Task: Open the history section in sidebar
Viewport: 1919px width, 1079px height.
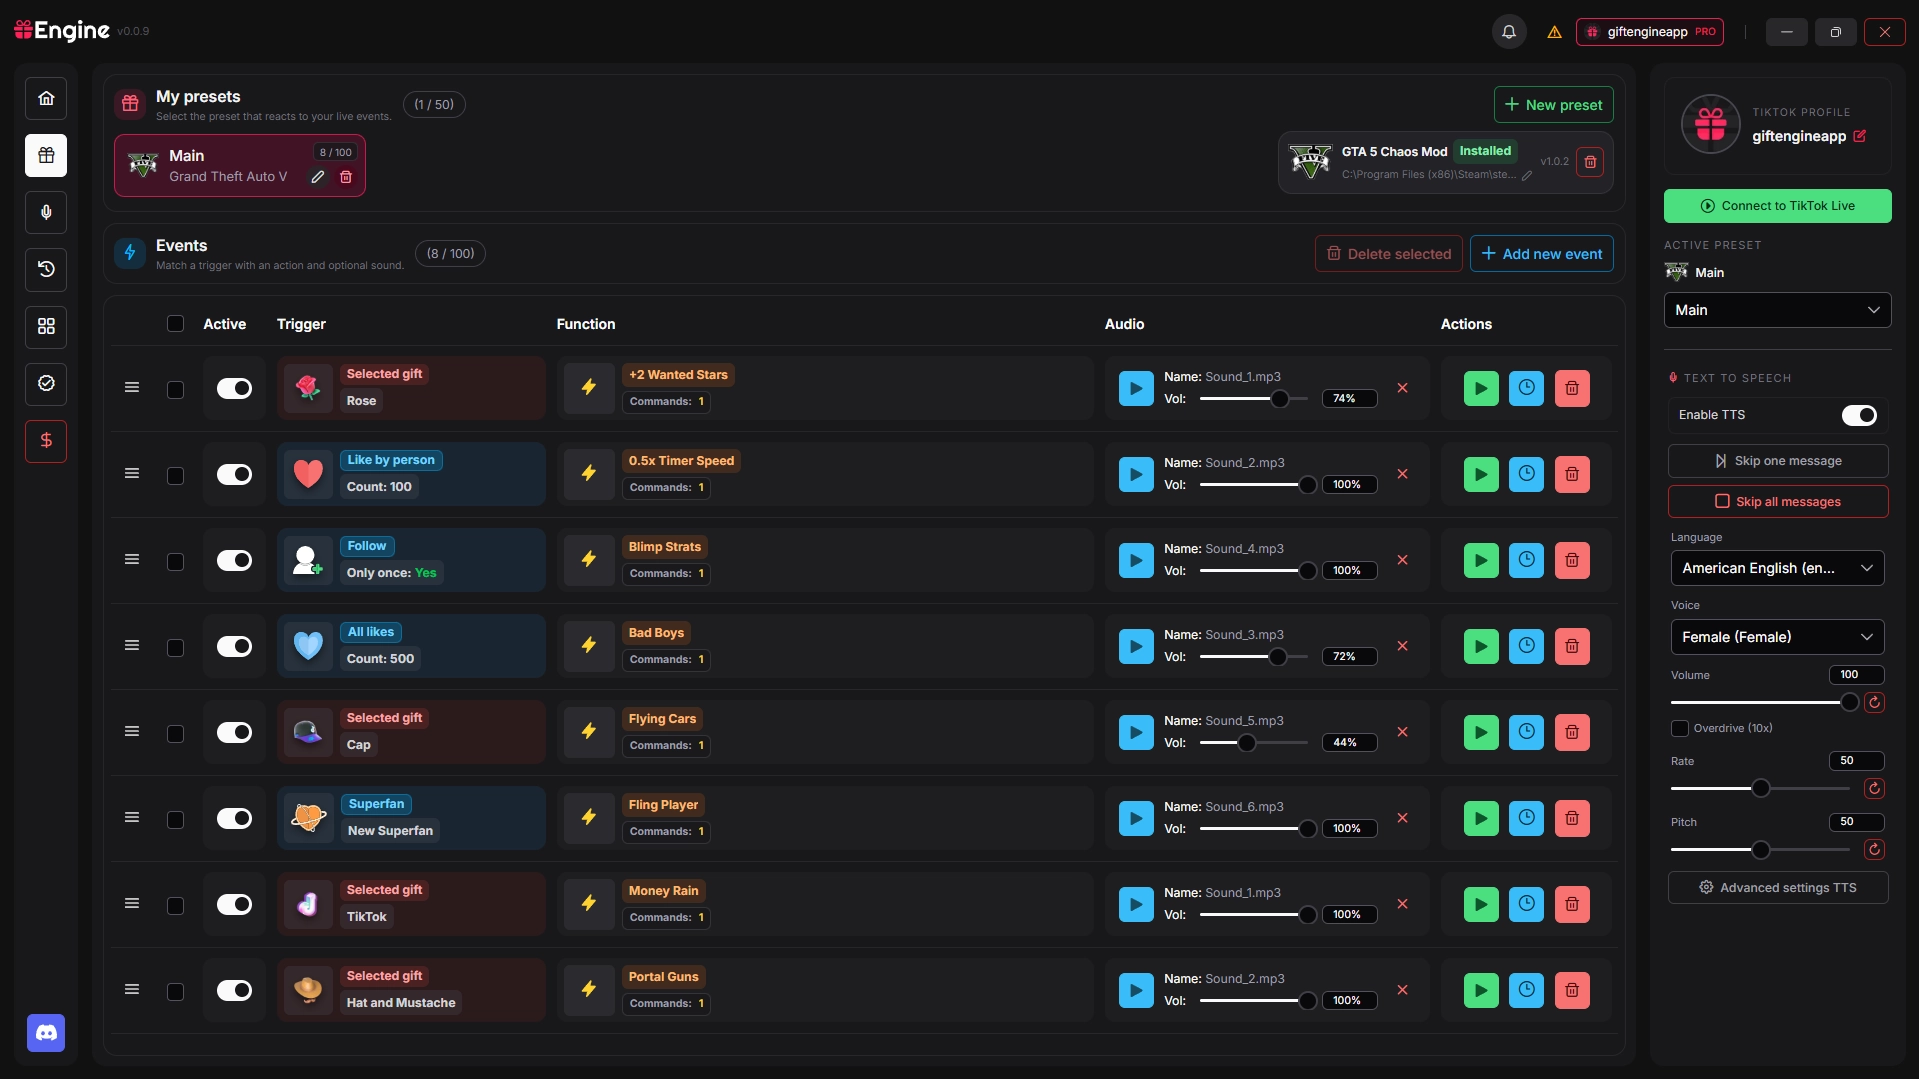Action: (x=46, y=269)
